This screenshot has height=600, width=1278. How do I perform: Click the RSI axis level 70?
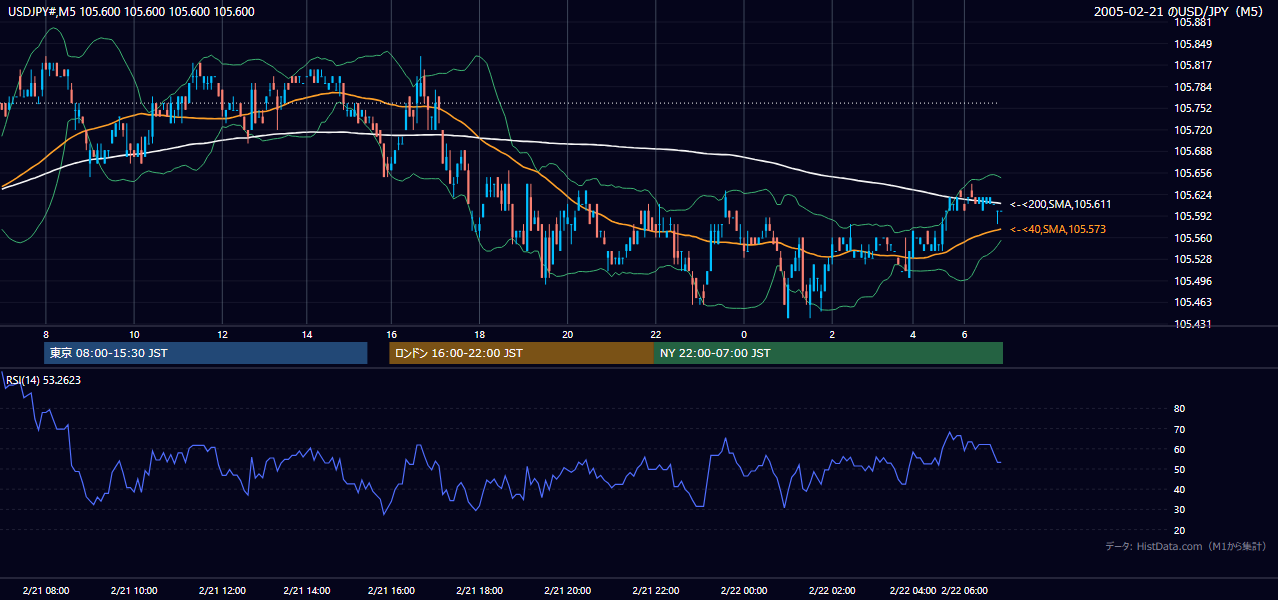[1180, 429]
